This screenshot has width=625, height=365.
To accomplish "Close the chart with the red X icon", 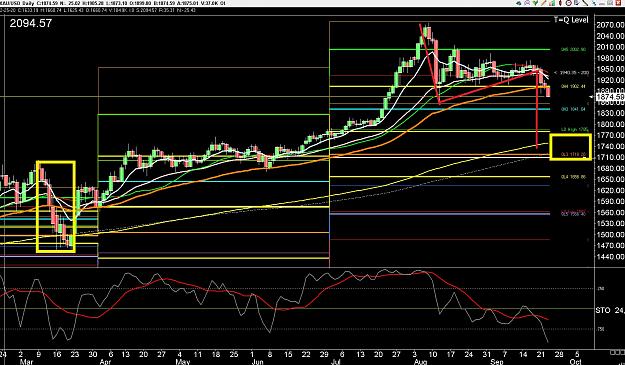I will [x=618, y=3].
